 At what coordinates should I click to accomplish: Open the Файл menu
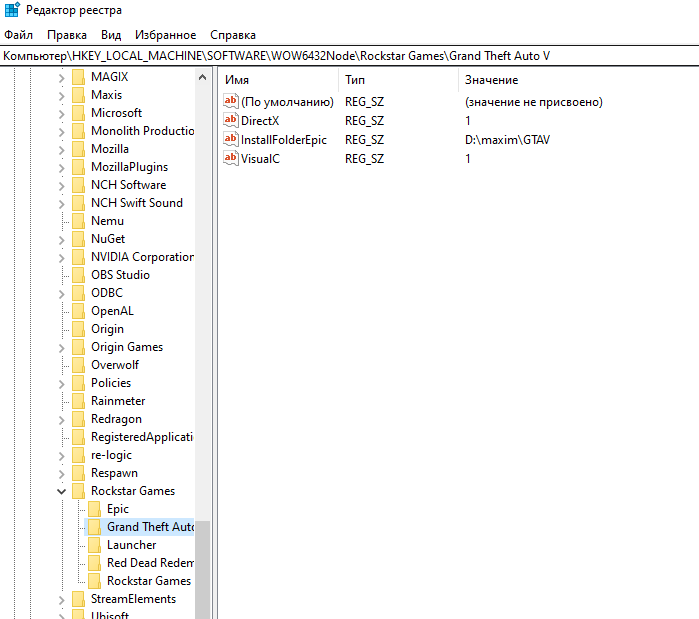pyautogui.click(x=18, y=35)
